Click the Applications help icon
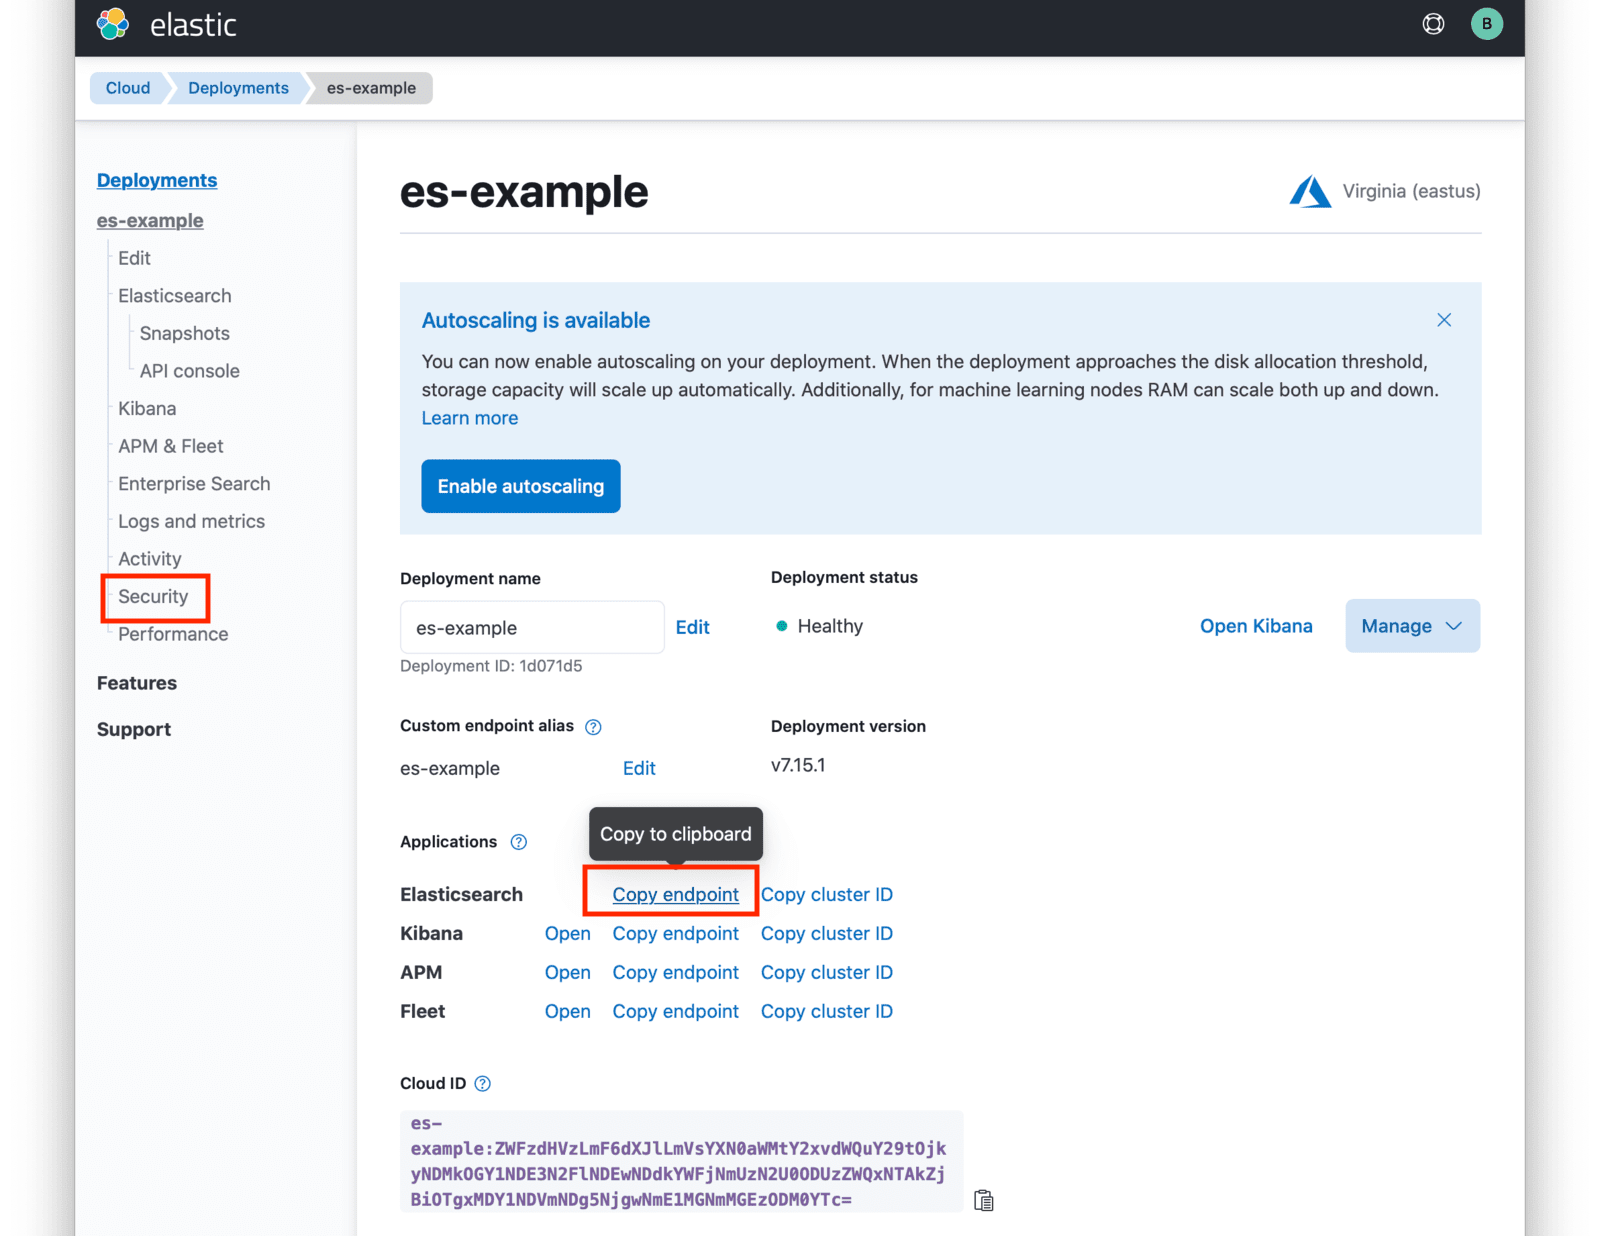 [518, 842]
